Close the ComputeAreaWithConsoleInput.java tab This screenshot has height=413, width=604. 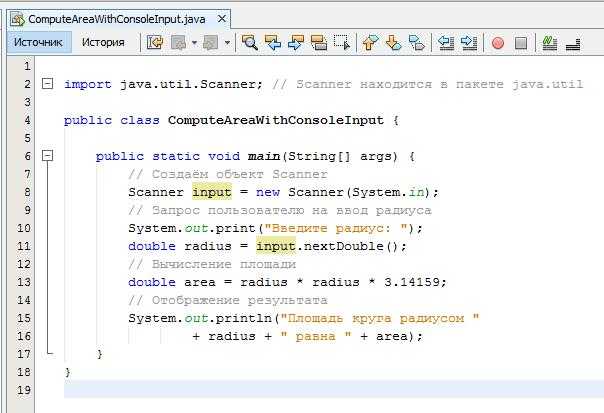point(221,18)
